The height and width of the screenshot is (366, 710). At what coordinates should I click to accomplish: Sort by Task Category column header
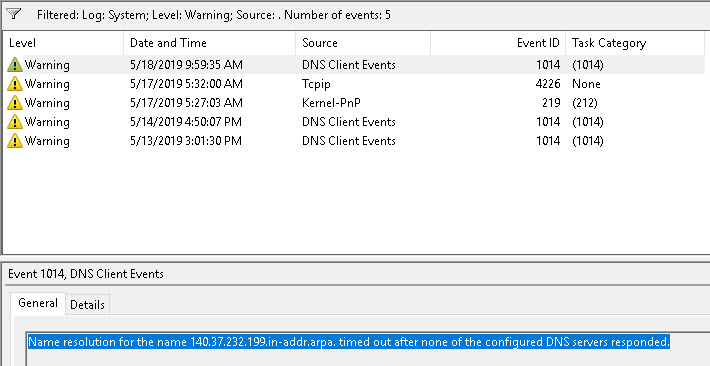click(x=635, y=43)
